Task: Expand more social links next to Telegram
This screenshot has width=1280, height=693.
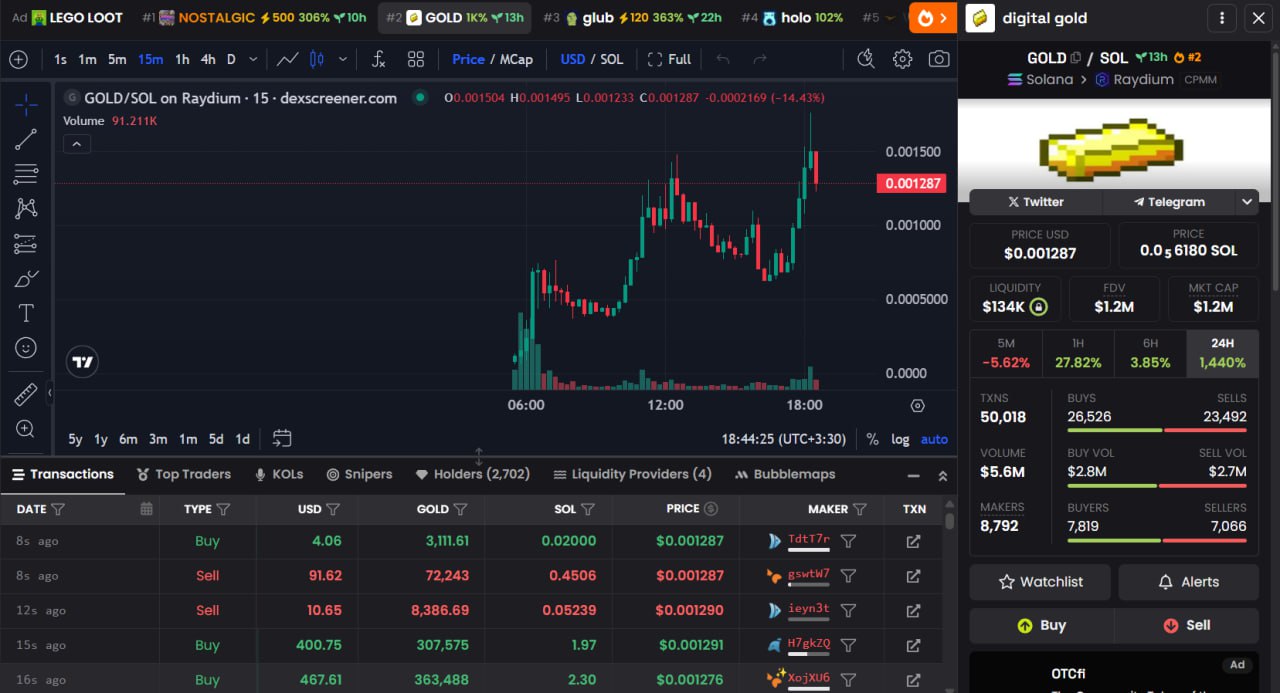Action: click(x=1247, y=202)
